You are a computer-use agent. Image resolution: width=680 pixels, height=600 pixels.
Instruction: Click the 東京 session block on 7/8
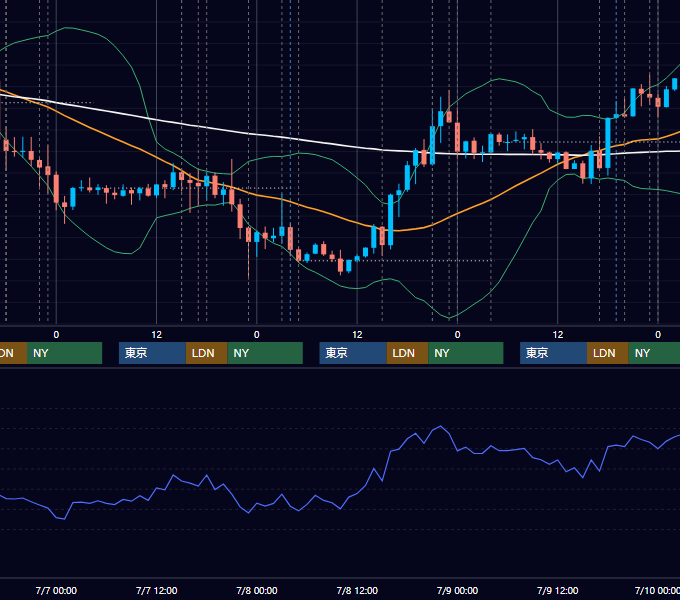tap(353, 353)
